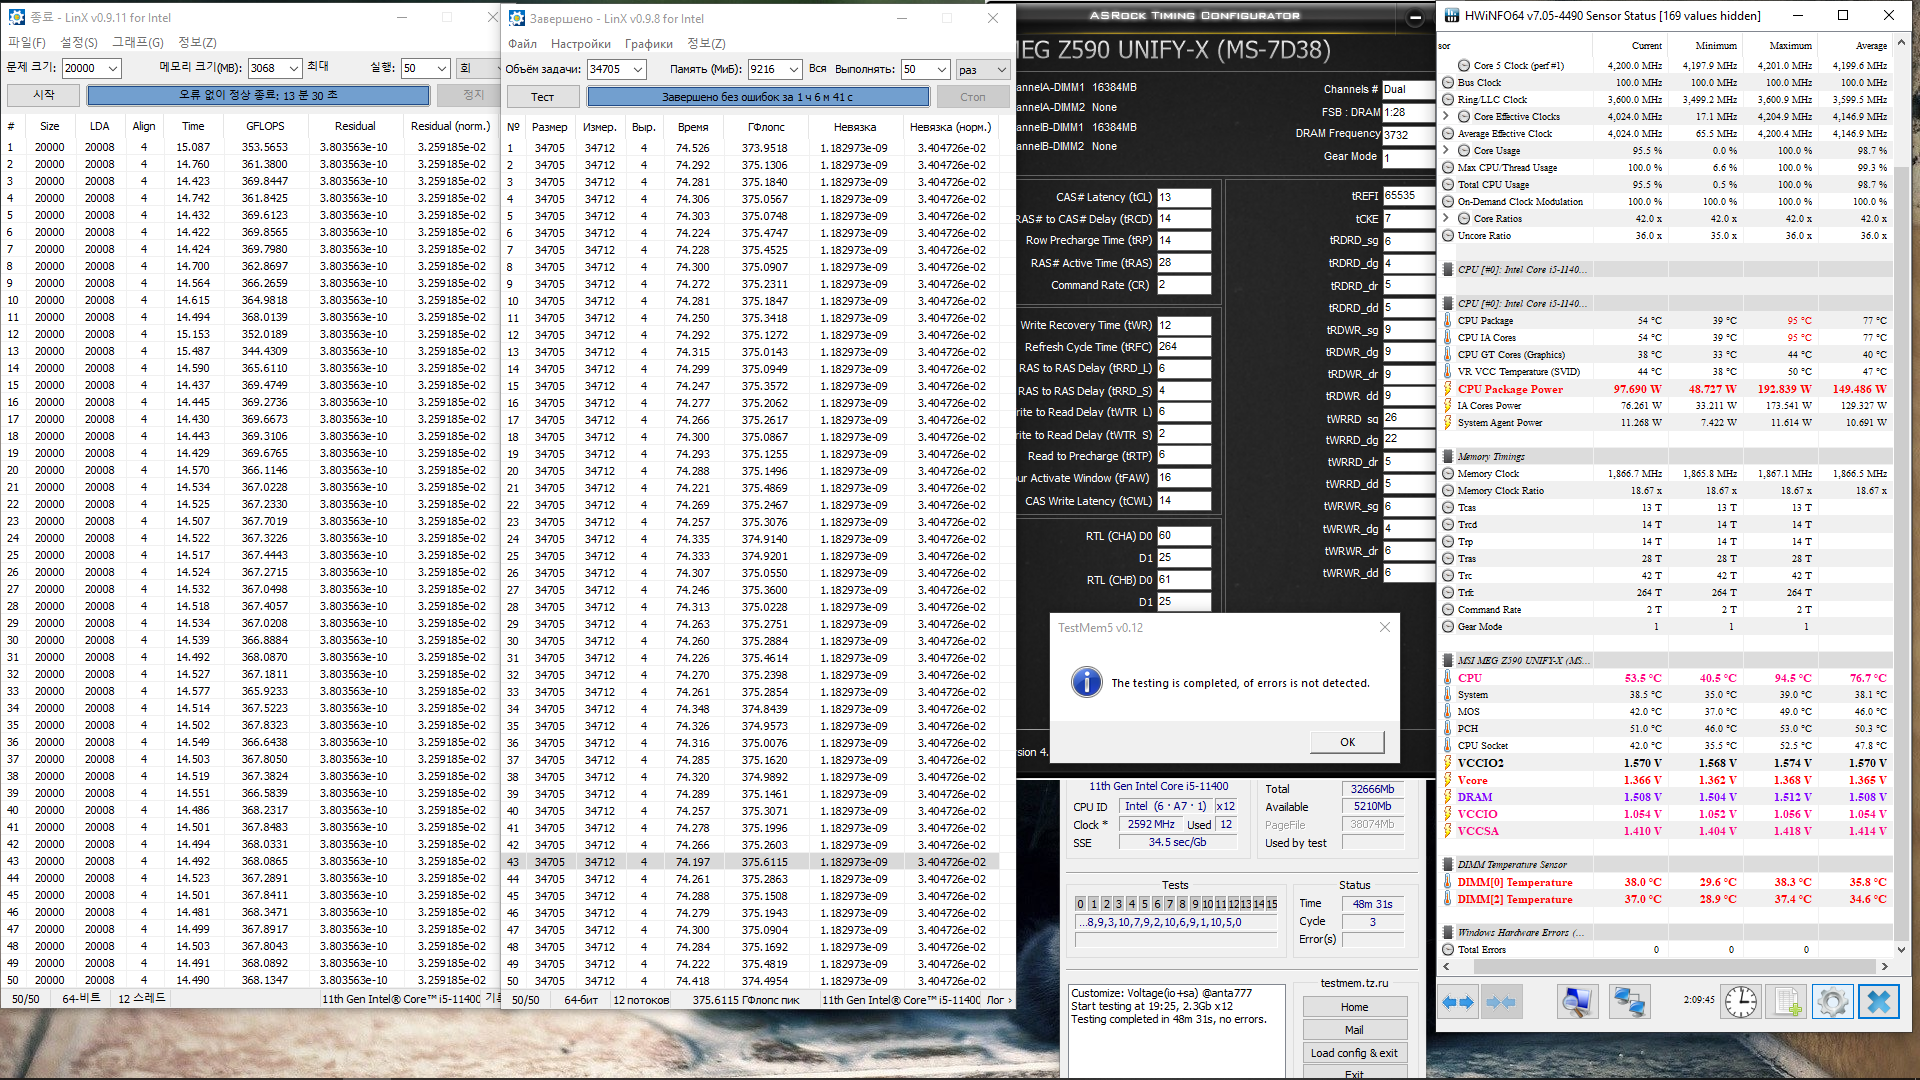Open the HWiNFO system summary magnifier icon
Screen dimensions: 1920x1080
point(1577,1002)
